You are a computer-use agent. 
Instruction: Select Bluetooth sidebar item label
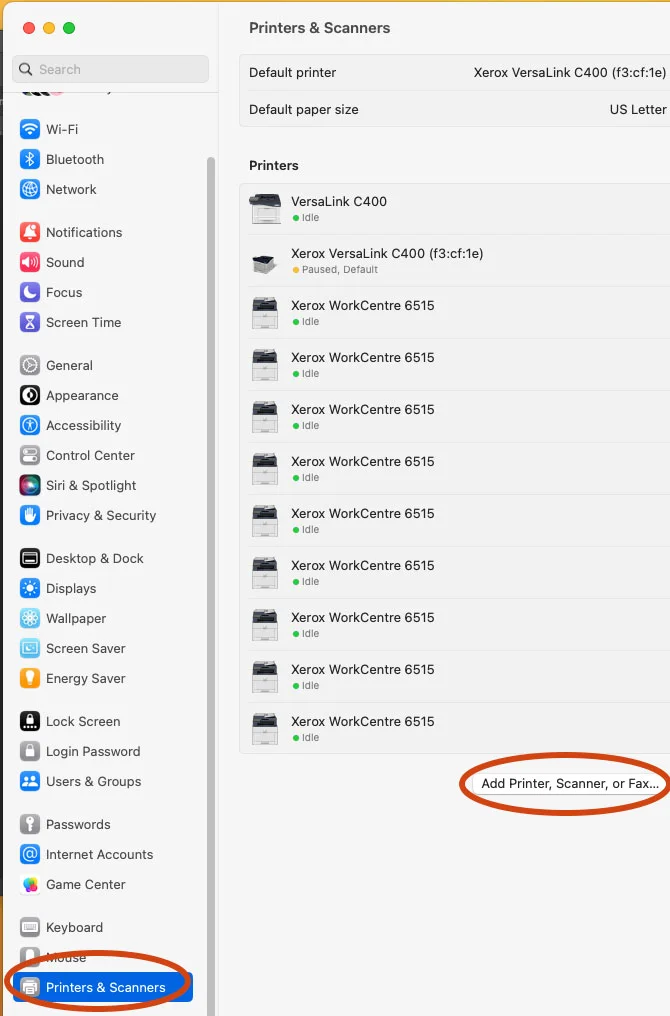coord(75,159)
